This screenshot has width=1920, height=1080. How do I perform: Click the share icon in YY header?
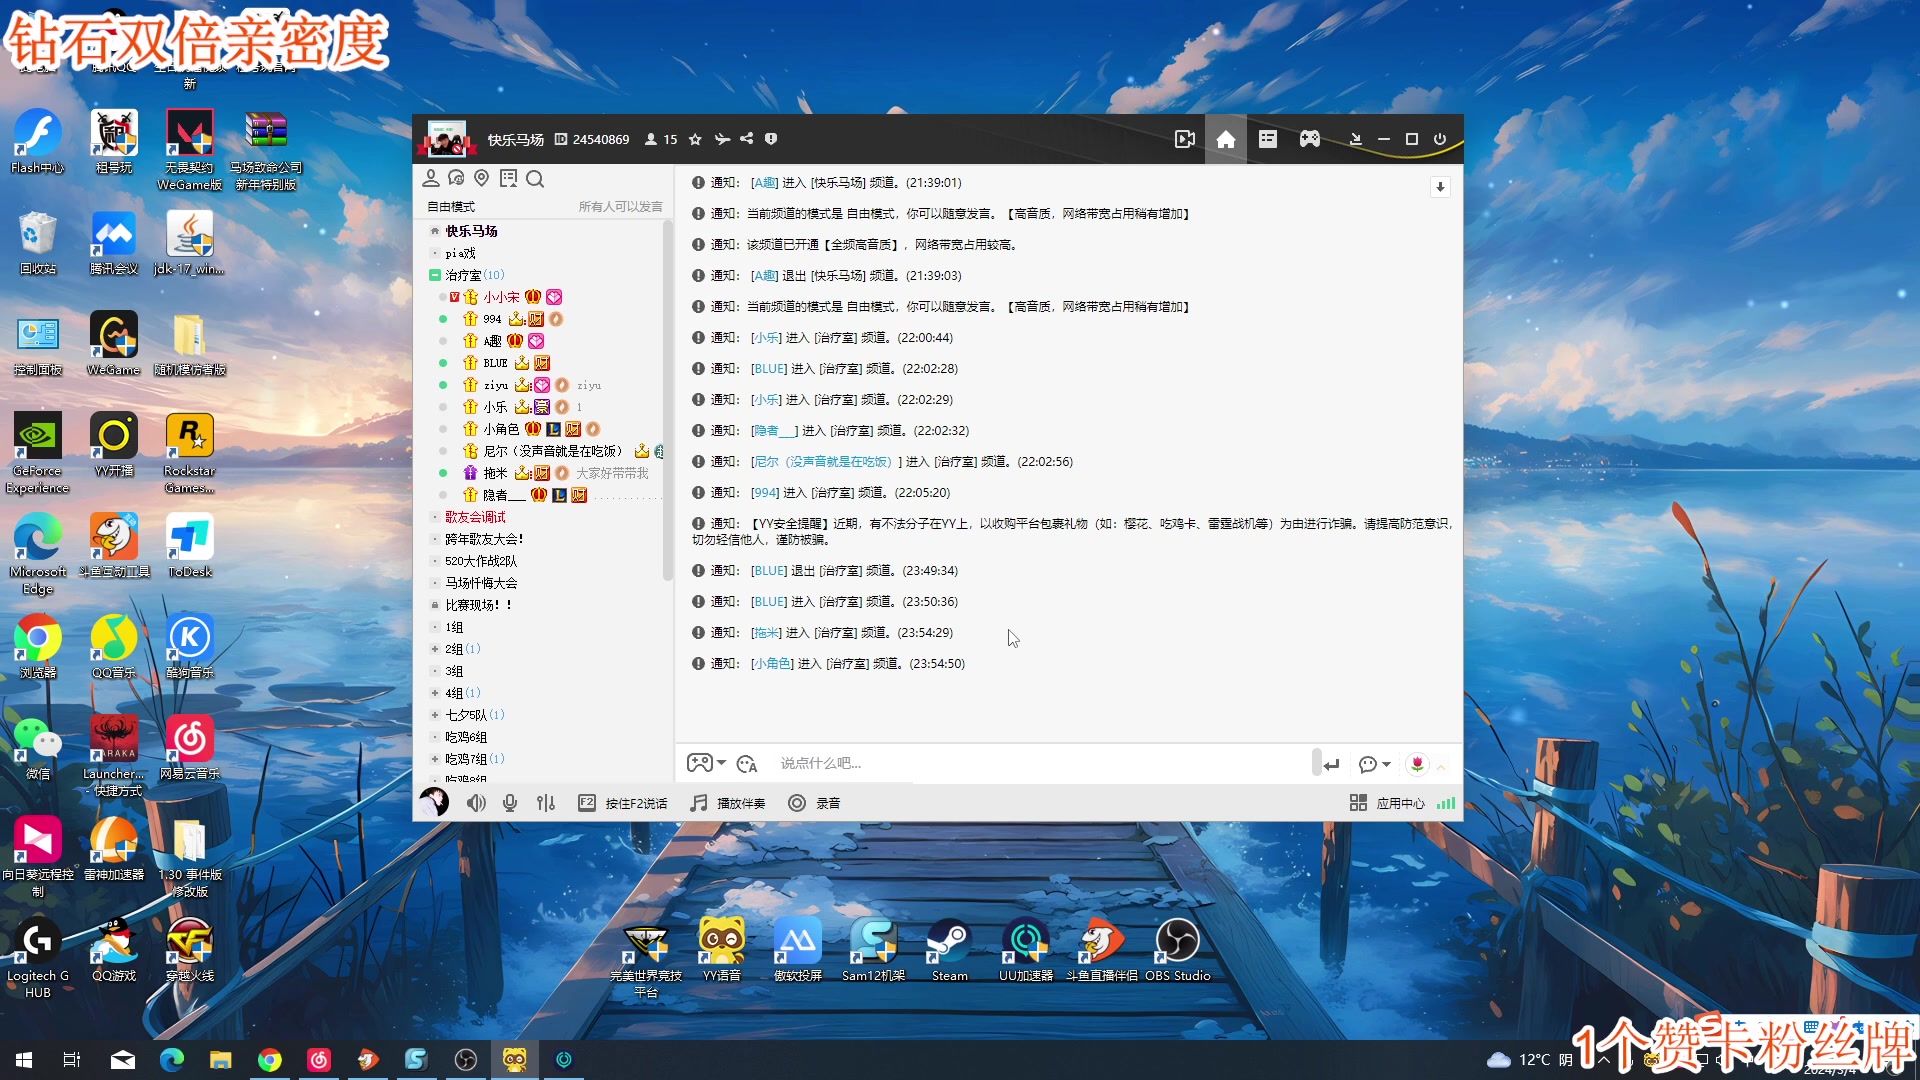pos(747,139)
